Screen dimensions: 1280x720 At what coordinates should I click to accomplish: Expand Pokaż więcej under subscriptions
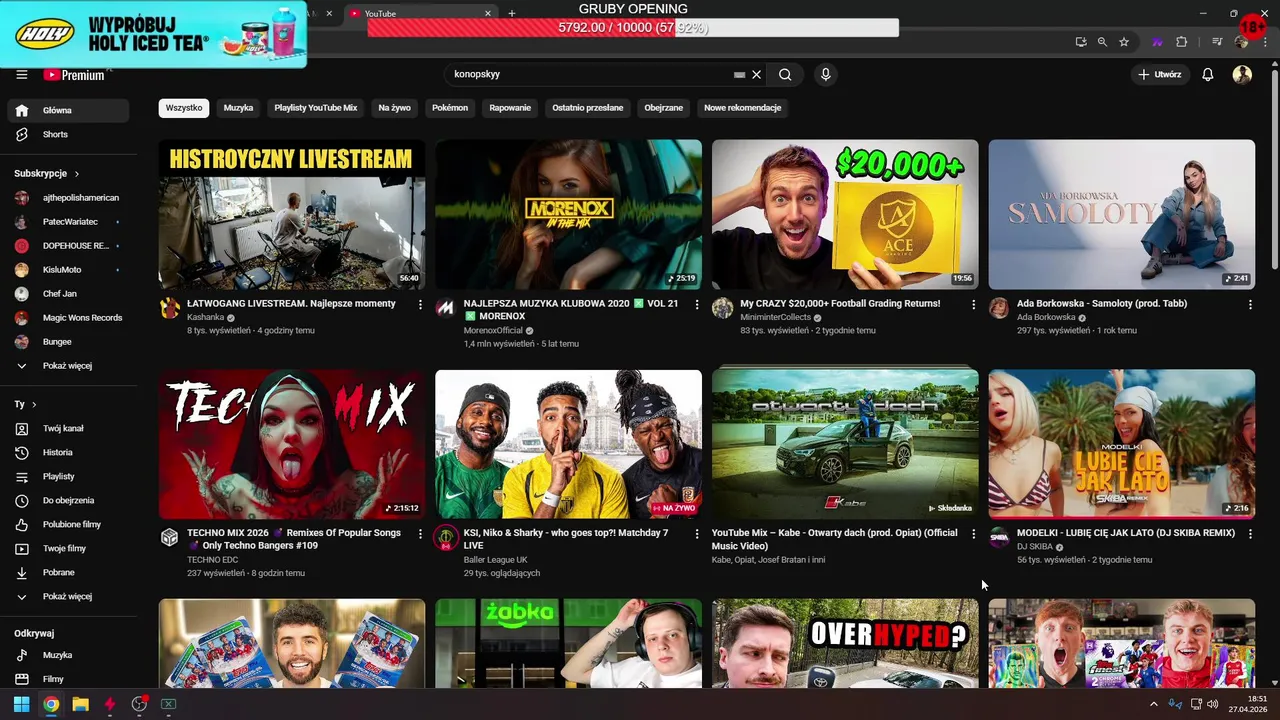tap(68, 366)
